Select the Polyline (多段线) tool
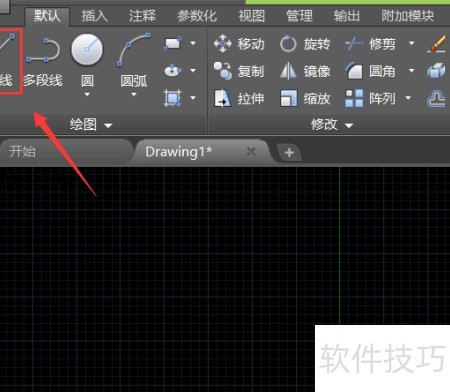 click(x=43, y=63)
